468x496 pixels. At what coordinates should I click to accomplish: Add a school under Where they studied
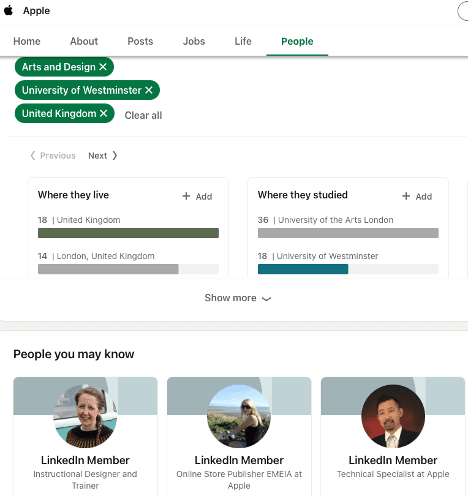(417, 196)
